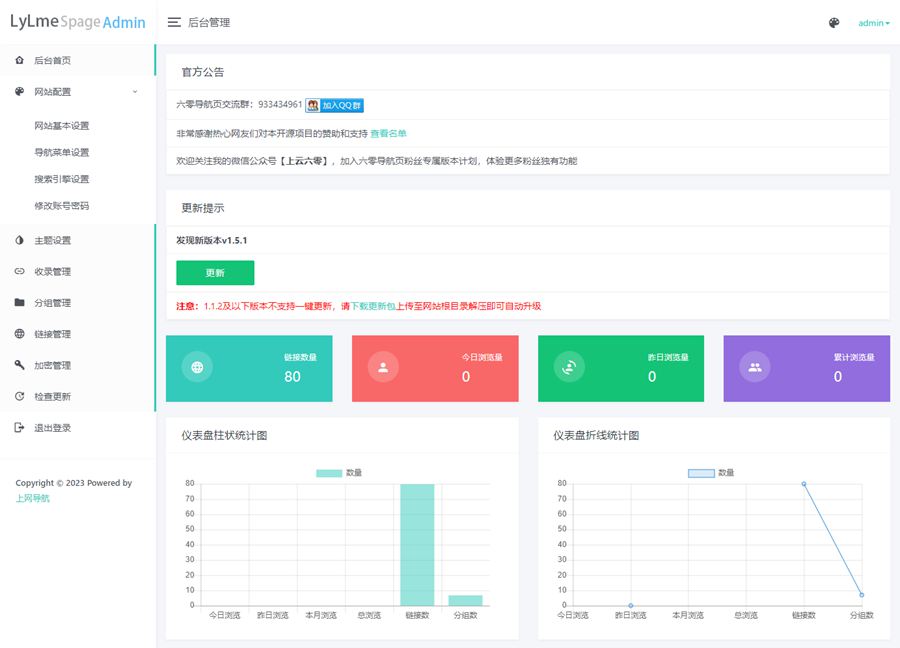Image resolution: width=900 pixels, height=648 pixels.
Task: Open the admin user dropdown
Action: tap(873, 23)
